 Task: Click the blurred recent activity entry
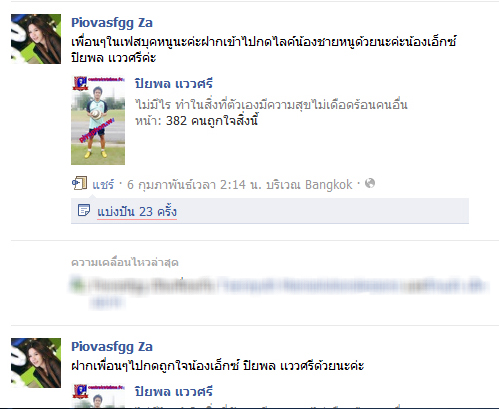click(278, 292)
